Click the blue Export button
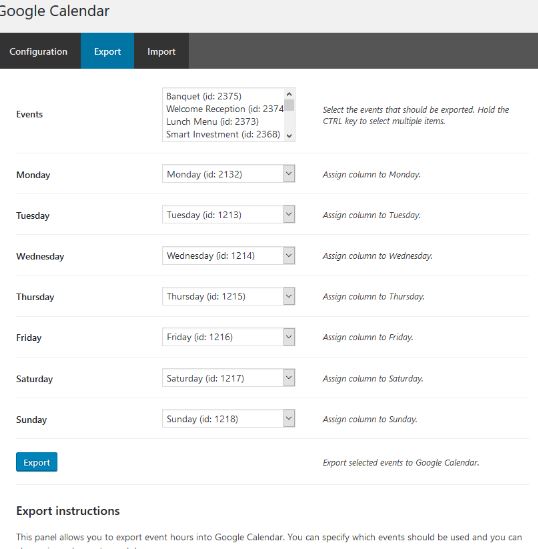The width and height of the screenshot is (538, 549). click(36, 462)
